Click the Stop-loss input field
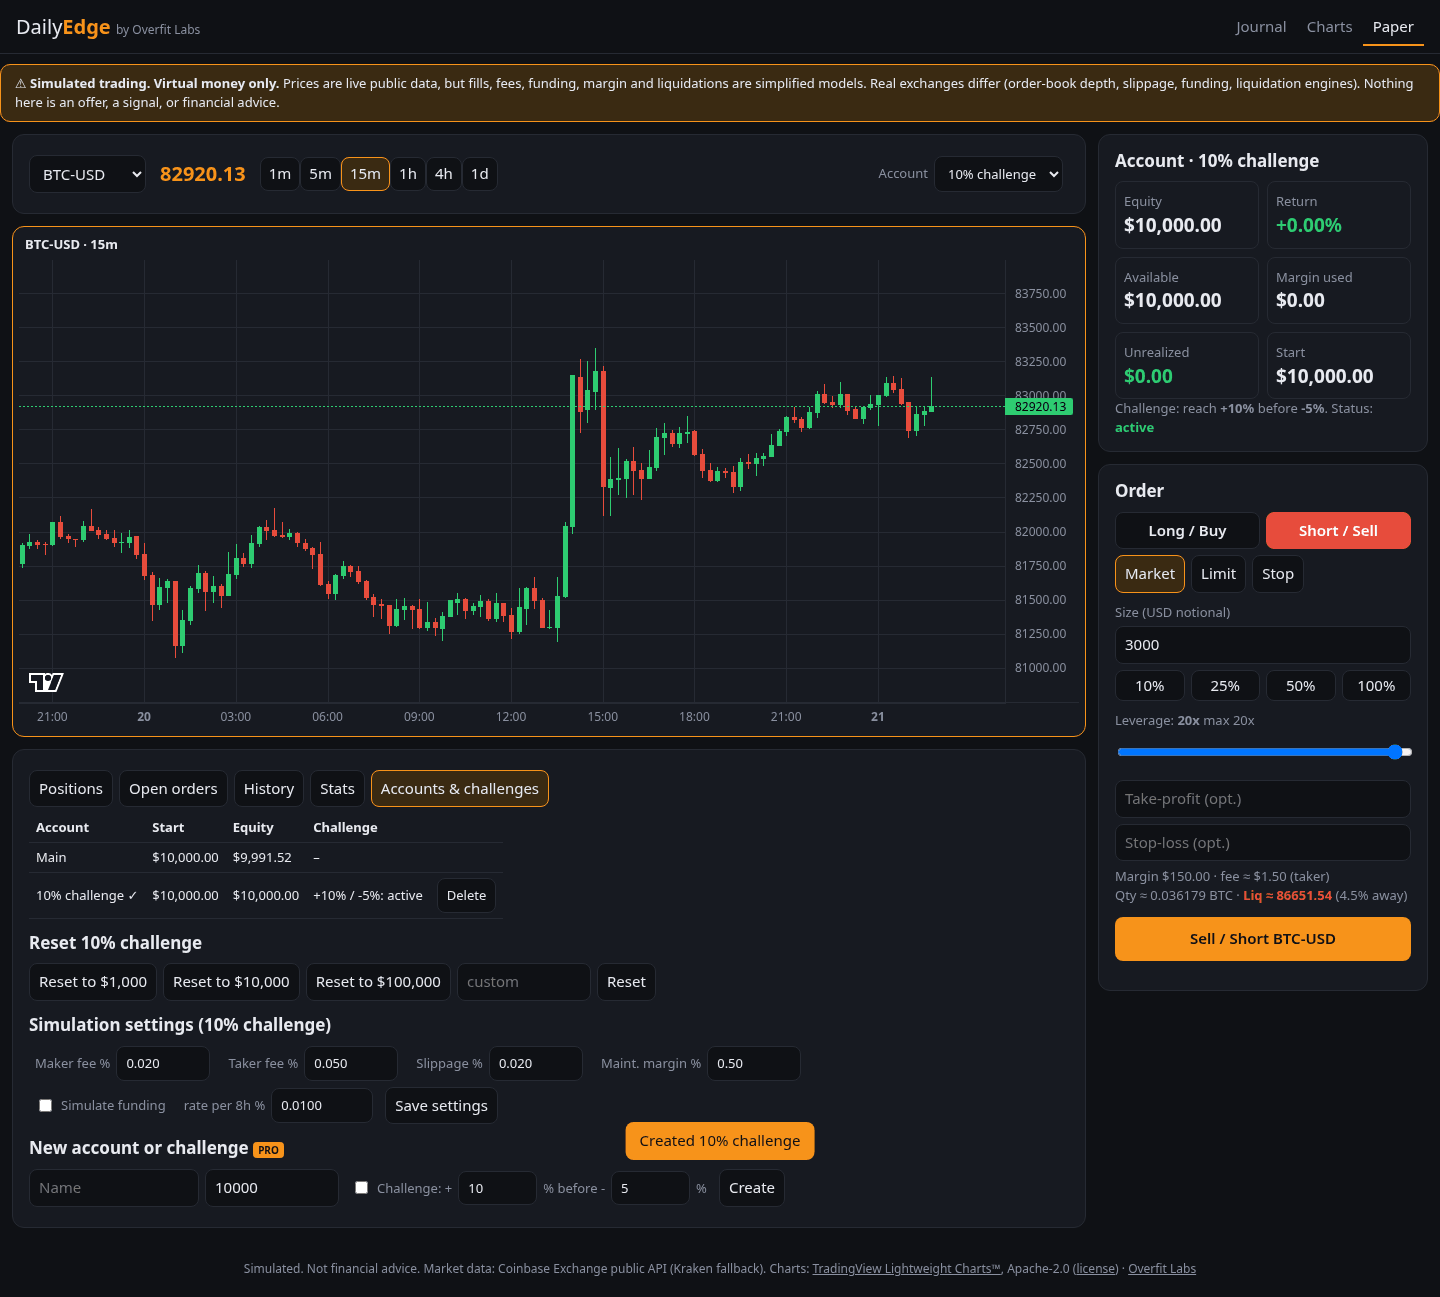The height and width of the screenshot is (1297, 1440). click(x=1263, y=843)
